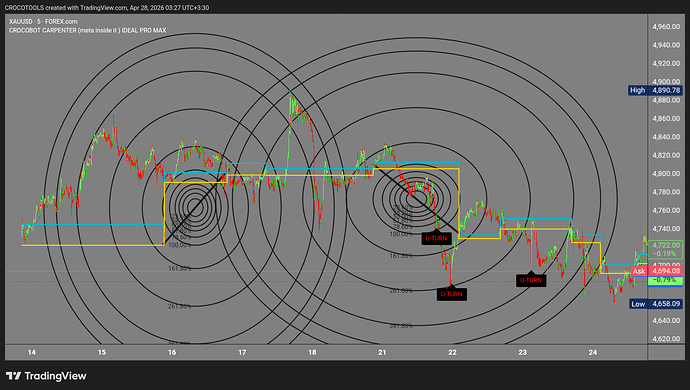Click the 4,620.00 price scale label
690x390 pixels.
pos(666,339)
